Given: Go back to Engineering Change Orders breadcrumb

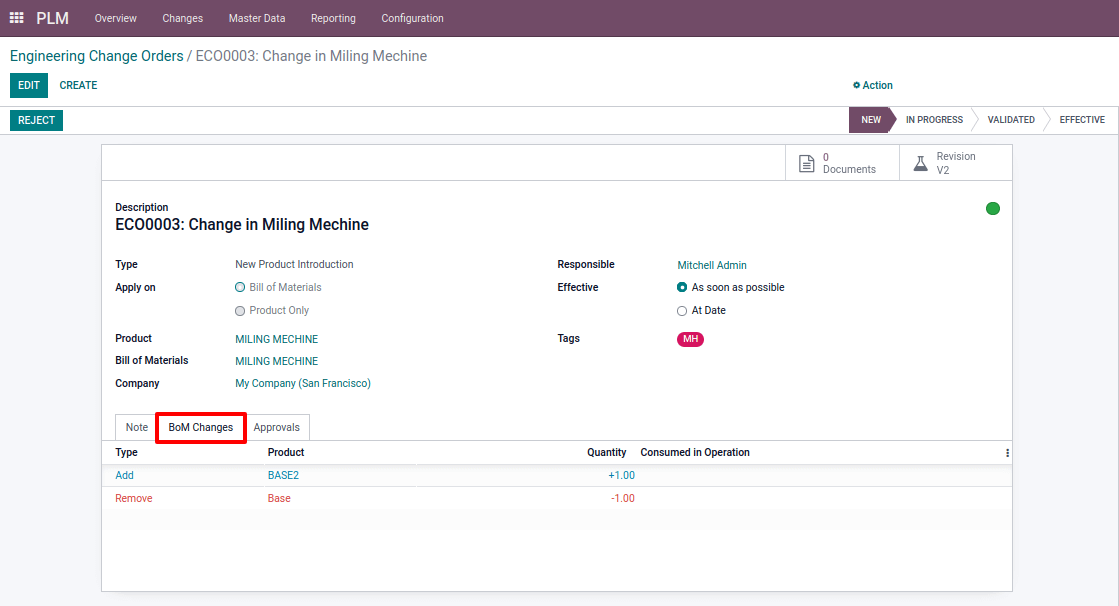Looking at the screenshot, I should [x=96, y=56].
